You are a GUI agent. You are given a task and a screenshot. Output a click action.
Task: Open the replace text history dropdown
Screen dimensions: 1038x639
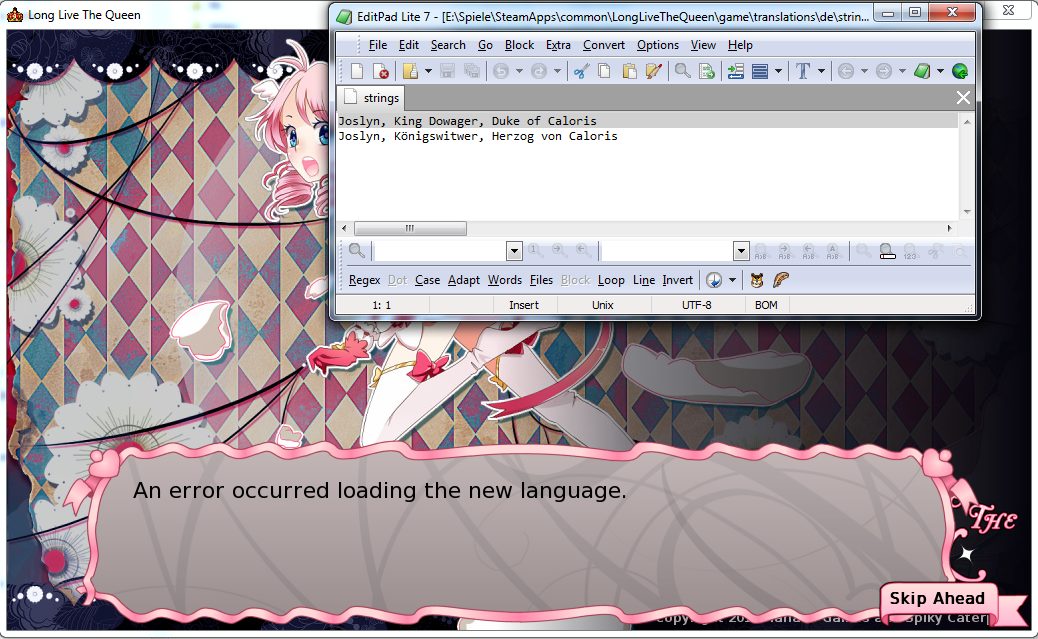pyautogui.click(x=741, y=251)
